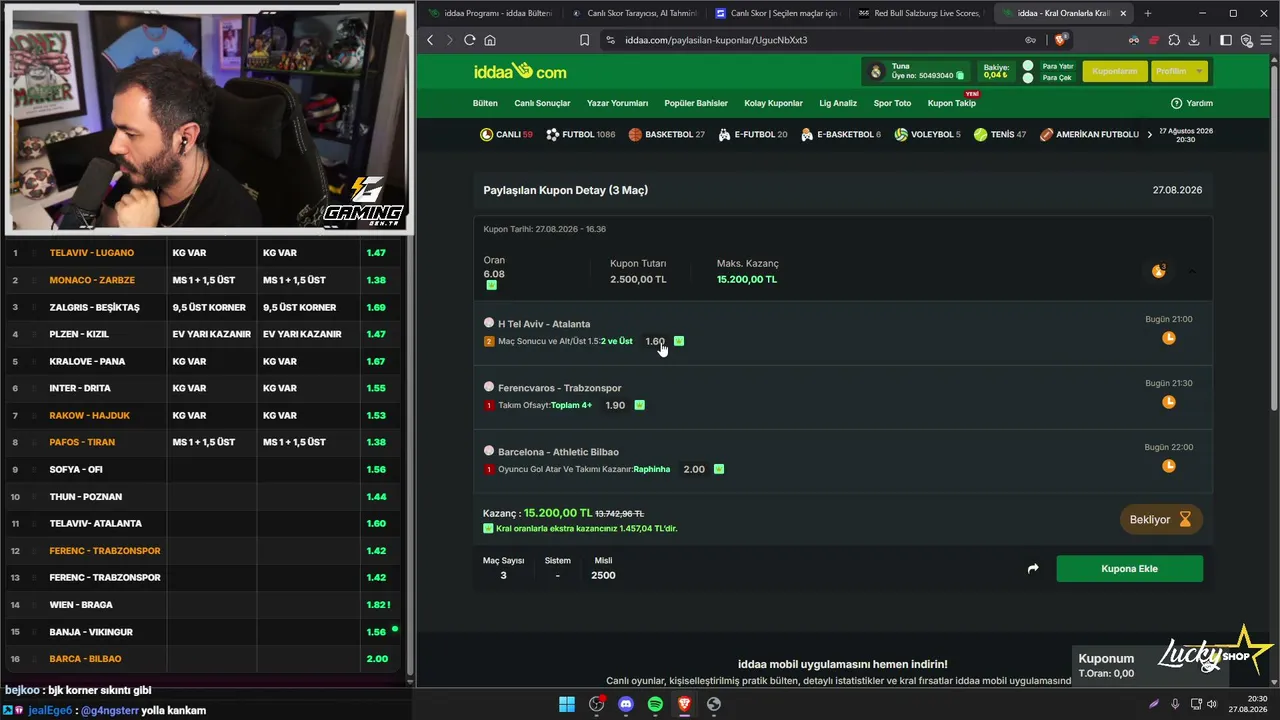
Task: Open the Brave Shields lion icon
Action: coord(1061,40)
